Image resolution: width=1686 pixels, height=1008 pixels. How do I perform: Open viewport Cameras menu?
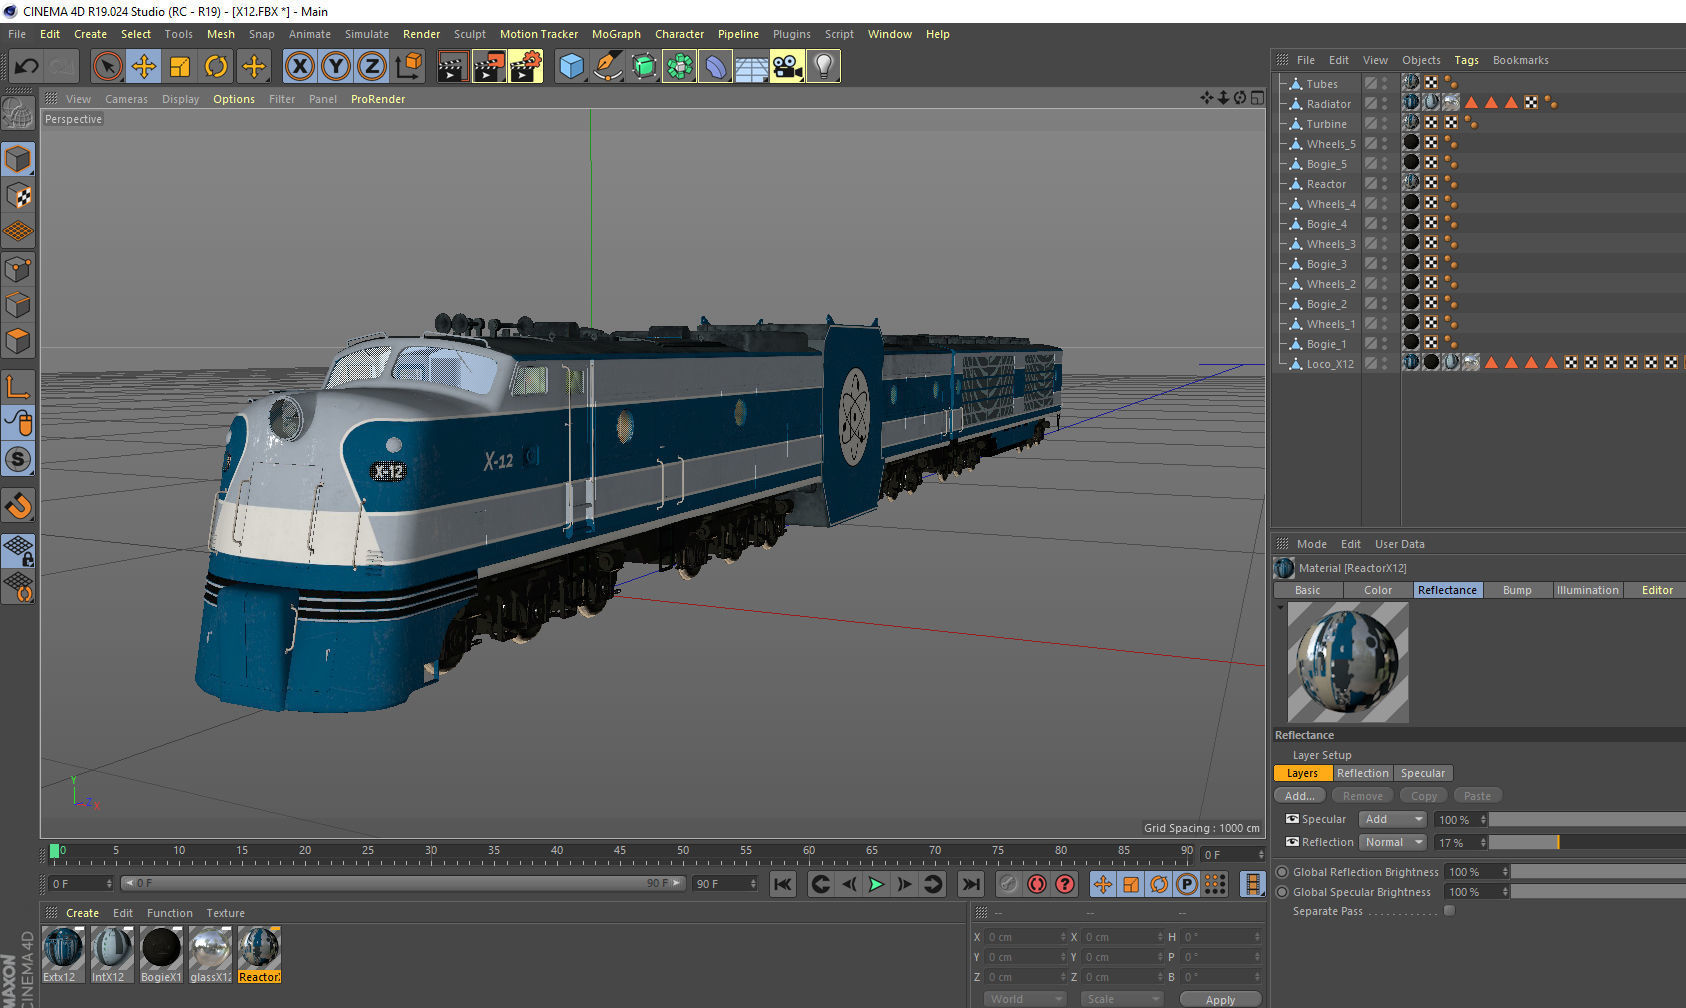pyautogui.click(x=126, y=99)
